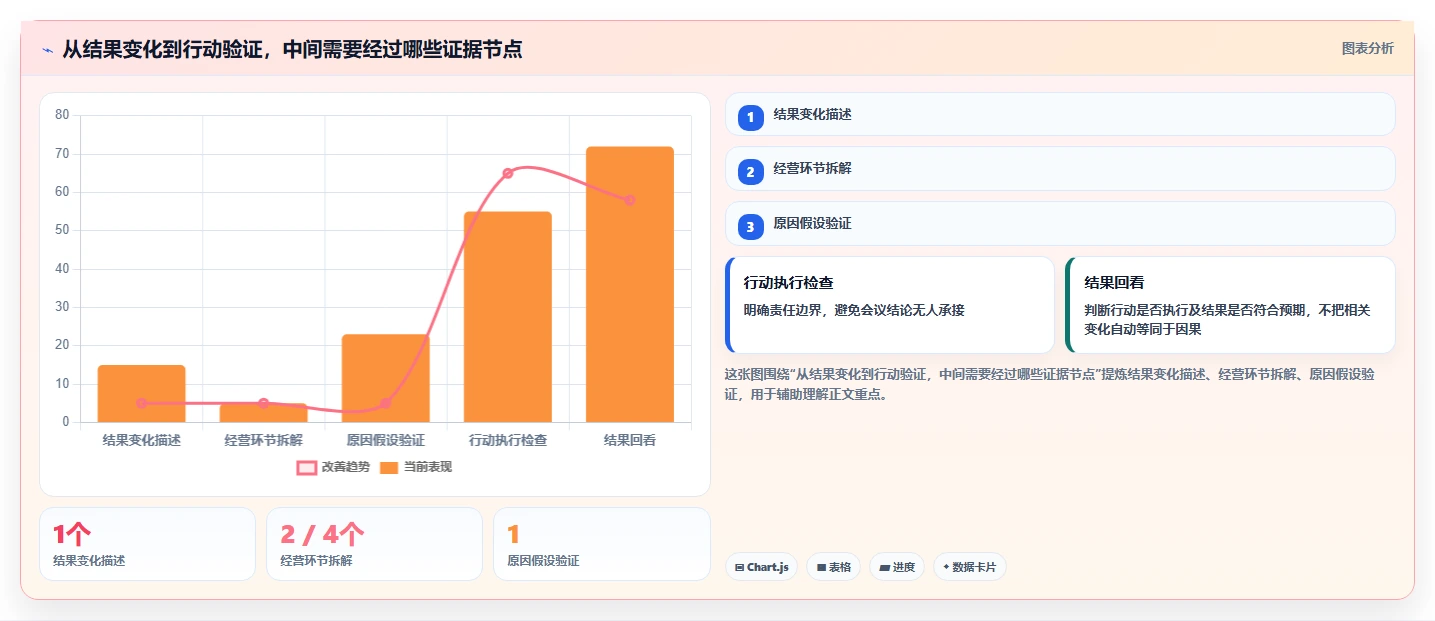Viewport: 1435px width, 621px height.
Task: Click the number 2 badge icon
Action: (750, 171)
